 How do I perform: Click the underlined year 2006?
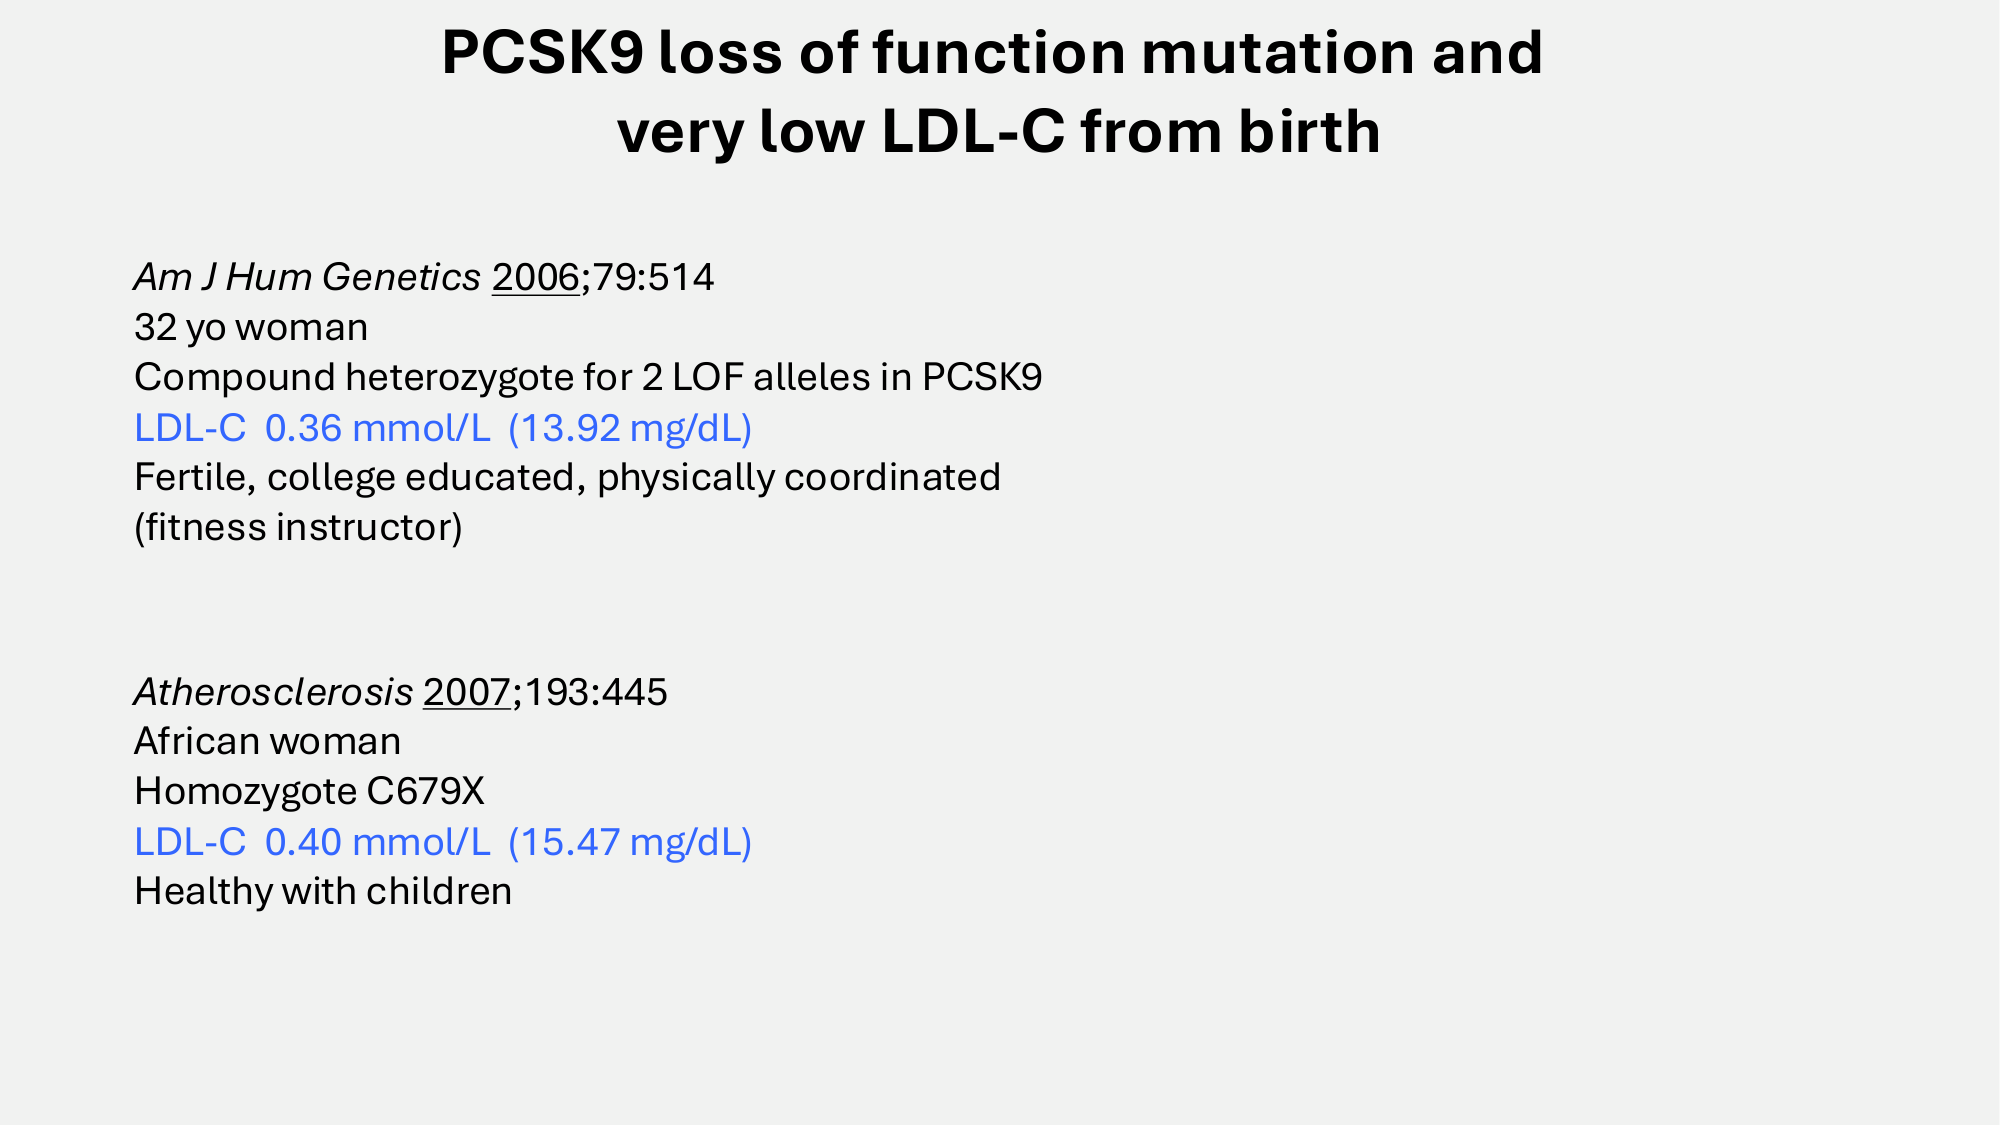[x=535, y=278]
